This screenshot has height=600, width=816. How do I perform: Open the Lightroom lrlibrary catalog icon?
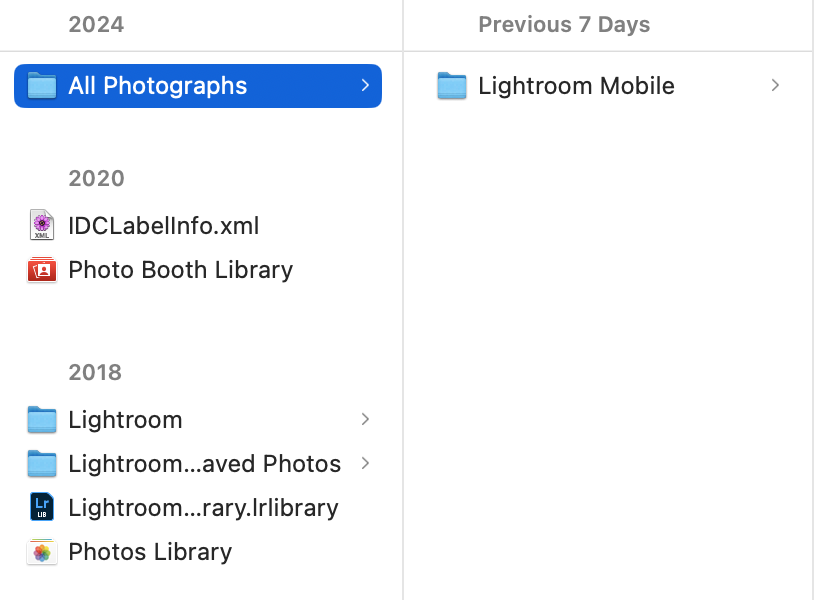click(x=42, y=507)
